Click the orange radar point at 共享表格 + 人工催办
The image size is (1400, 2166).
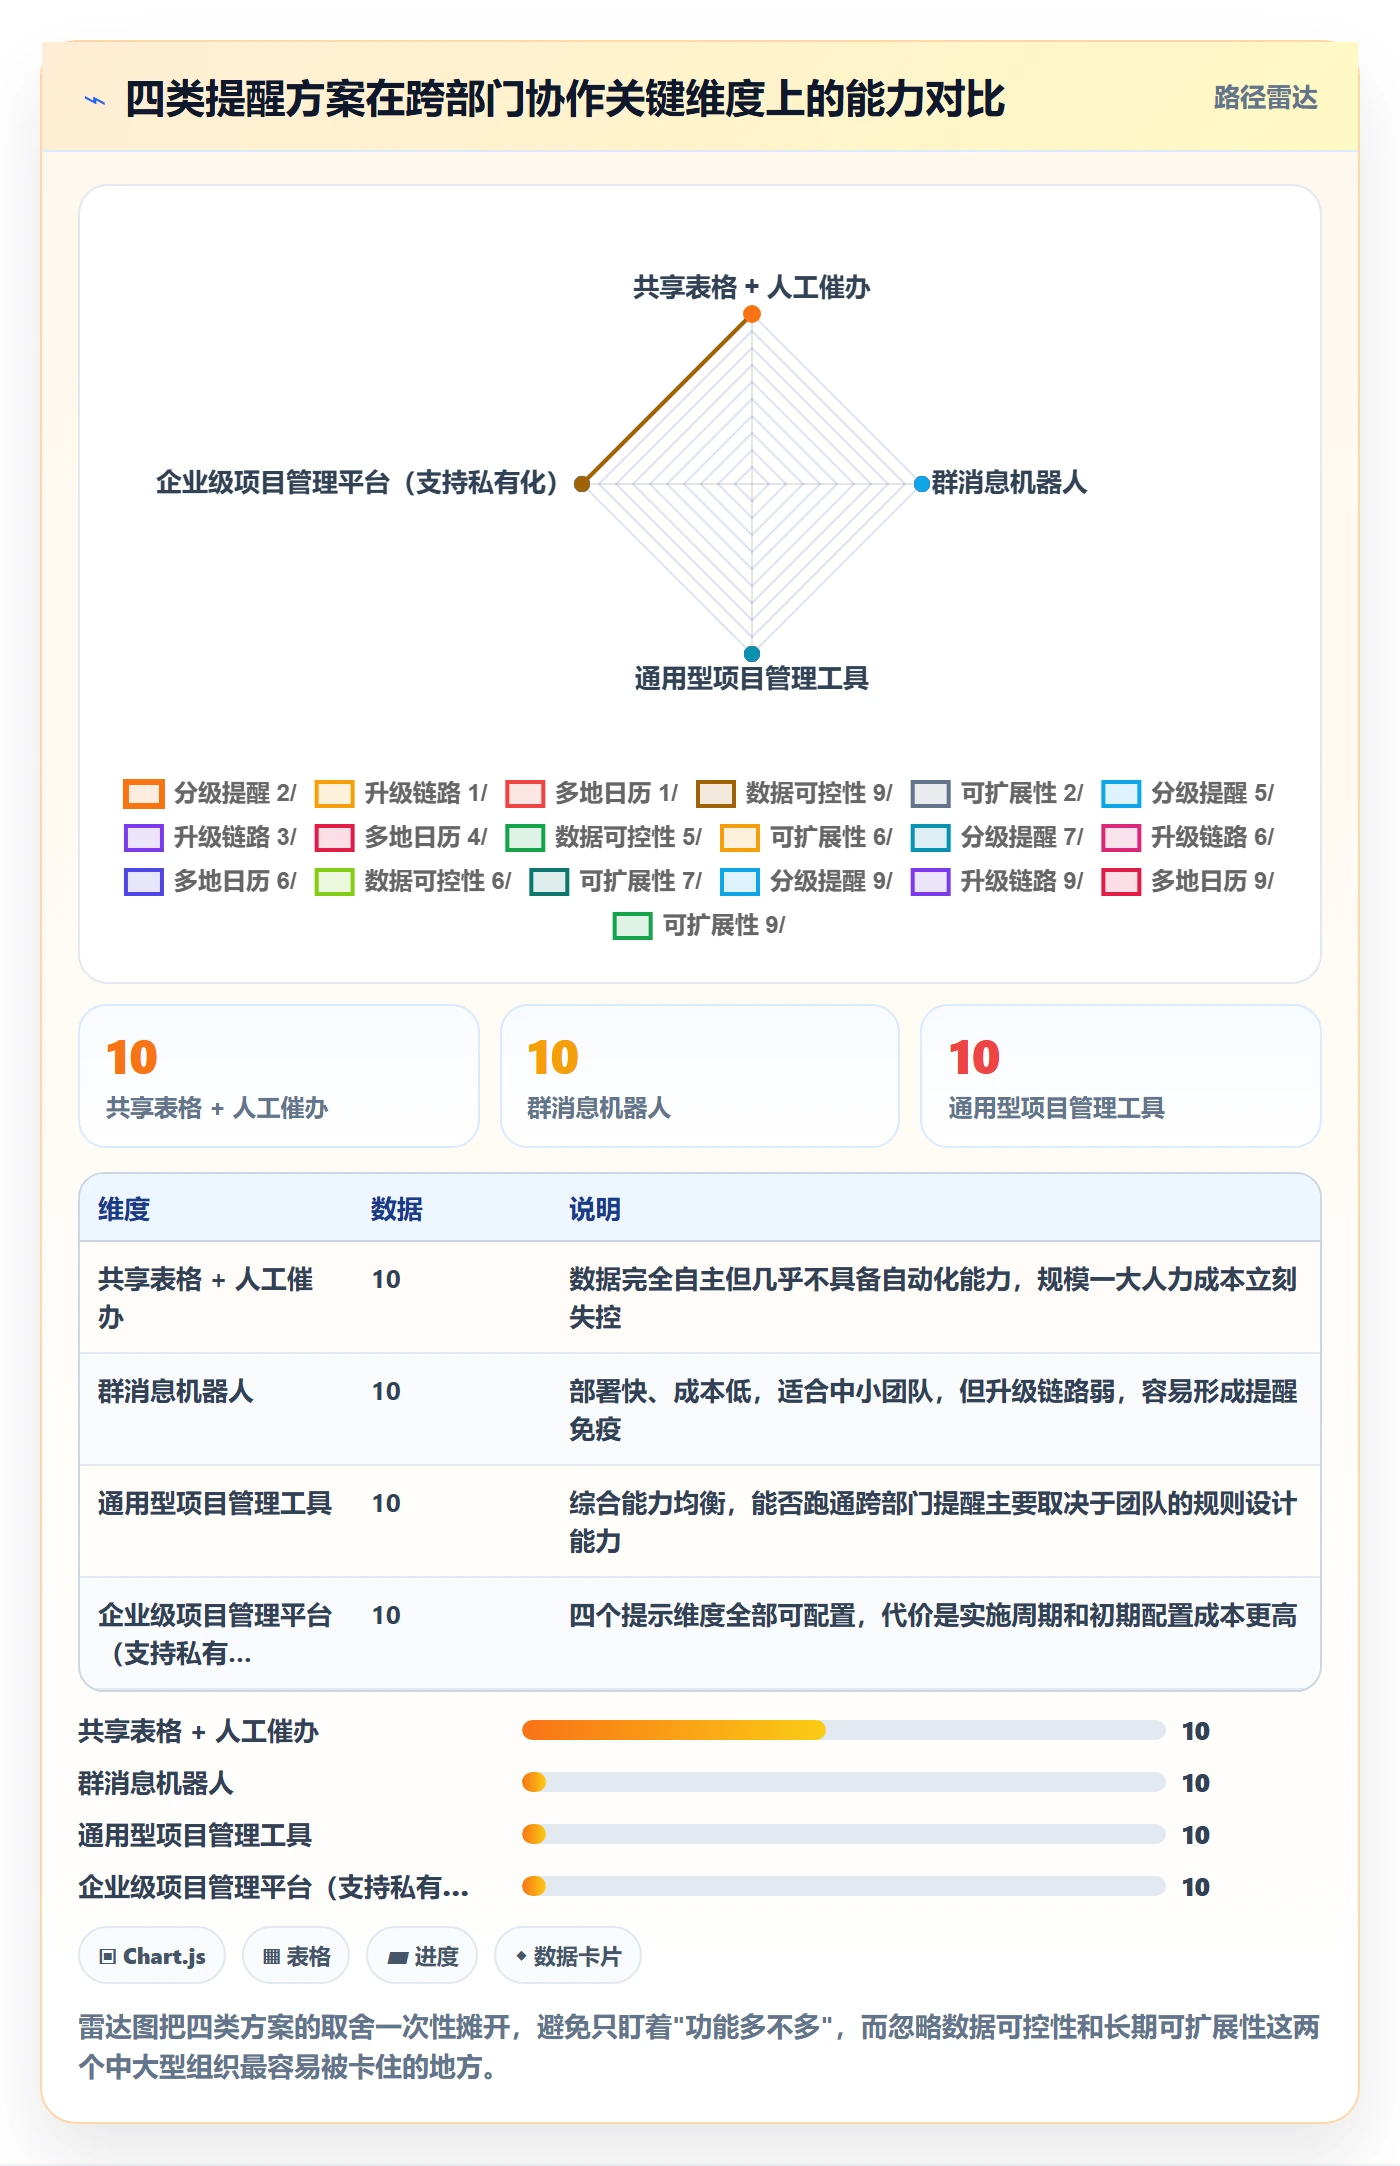(x=752, y=314)
